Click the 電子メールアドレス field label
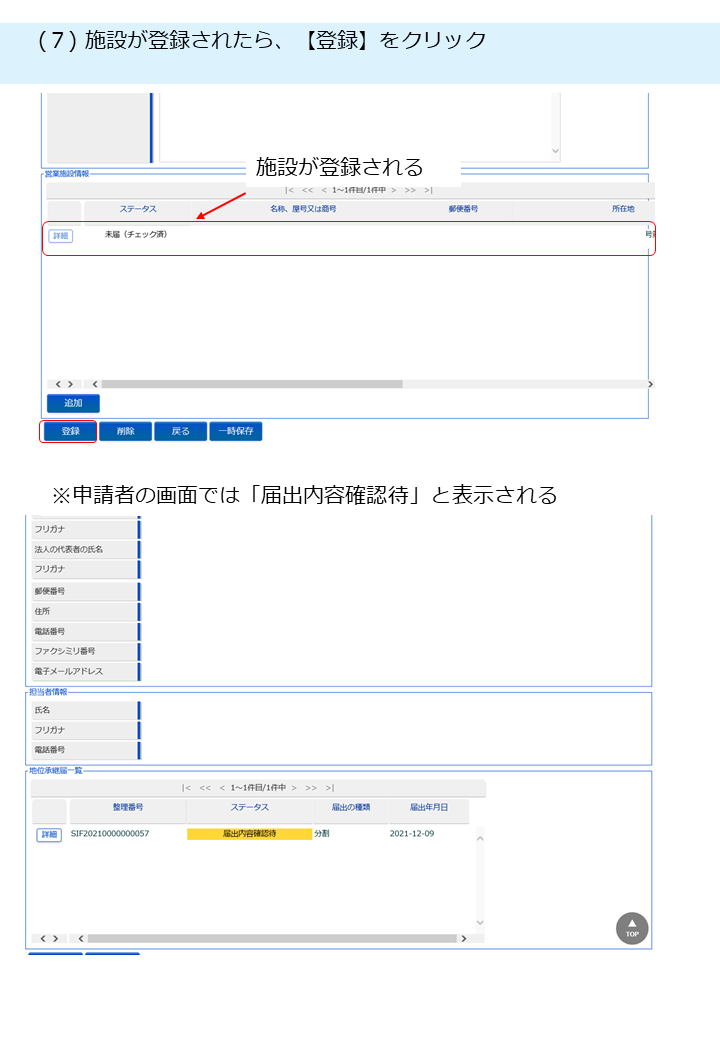720x1040 pixels. [69, 671]
